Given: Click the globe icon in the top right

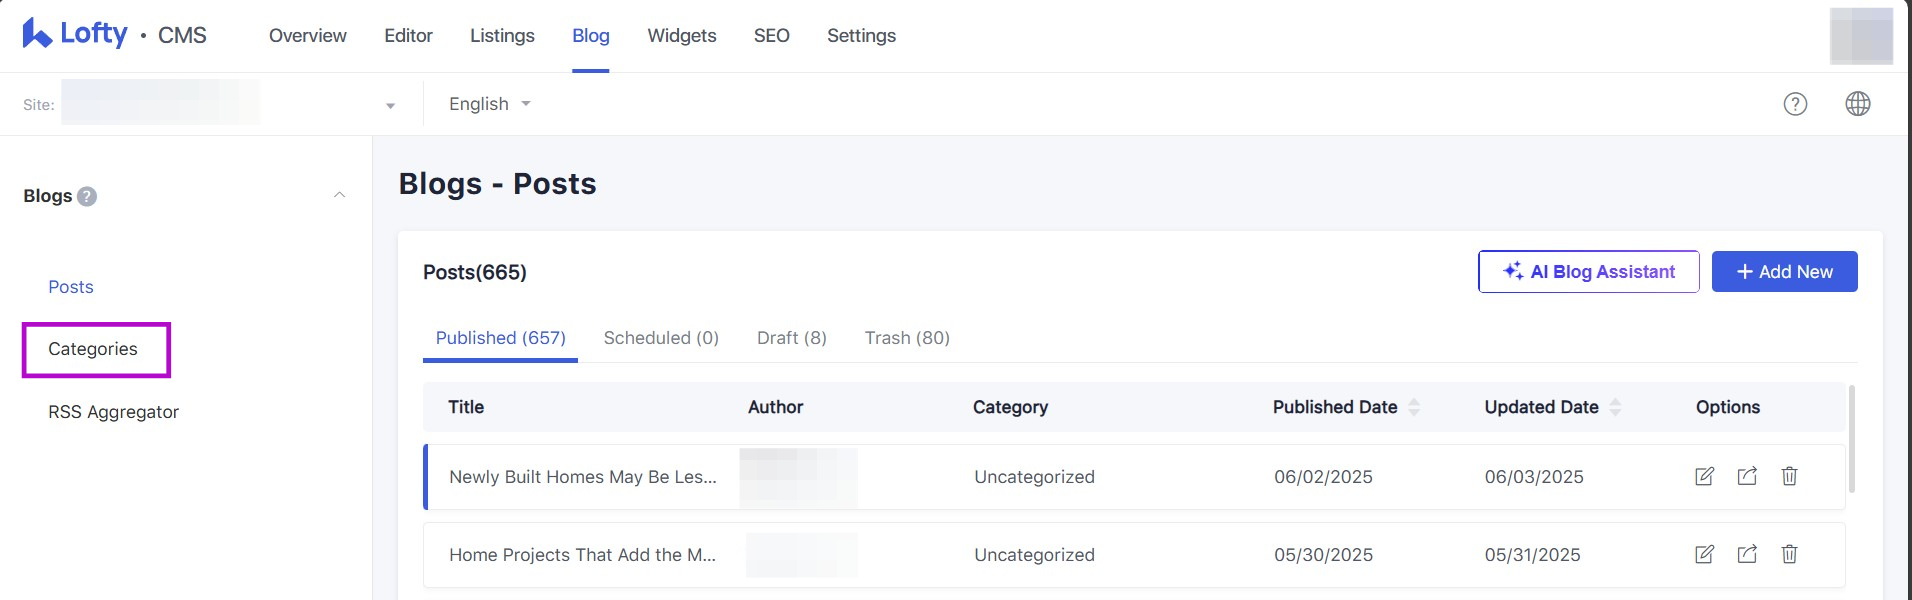Looking at the screenshot, I should [x=1857, y=104].
